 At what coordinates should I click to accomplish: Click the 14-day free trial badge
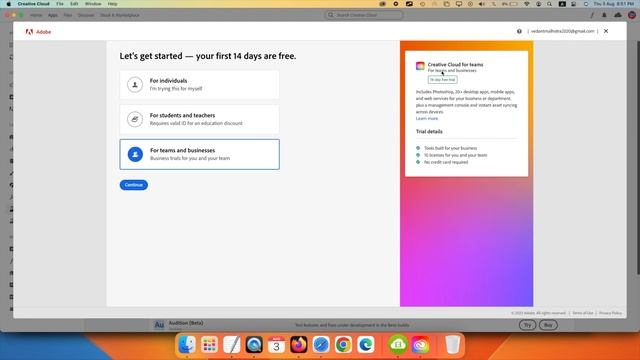point(442,80)
